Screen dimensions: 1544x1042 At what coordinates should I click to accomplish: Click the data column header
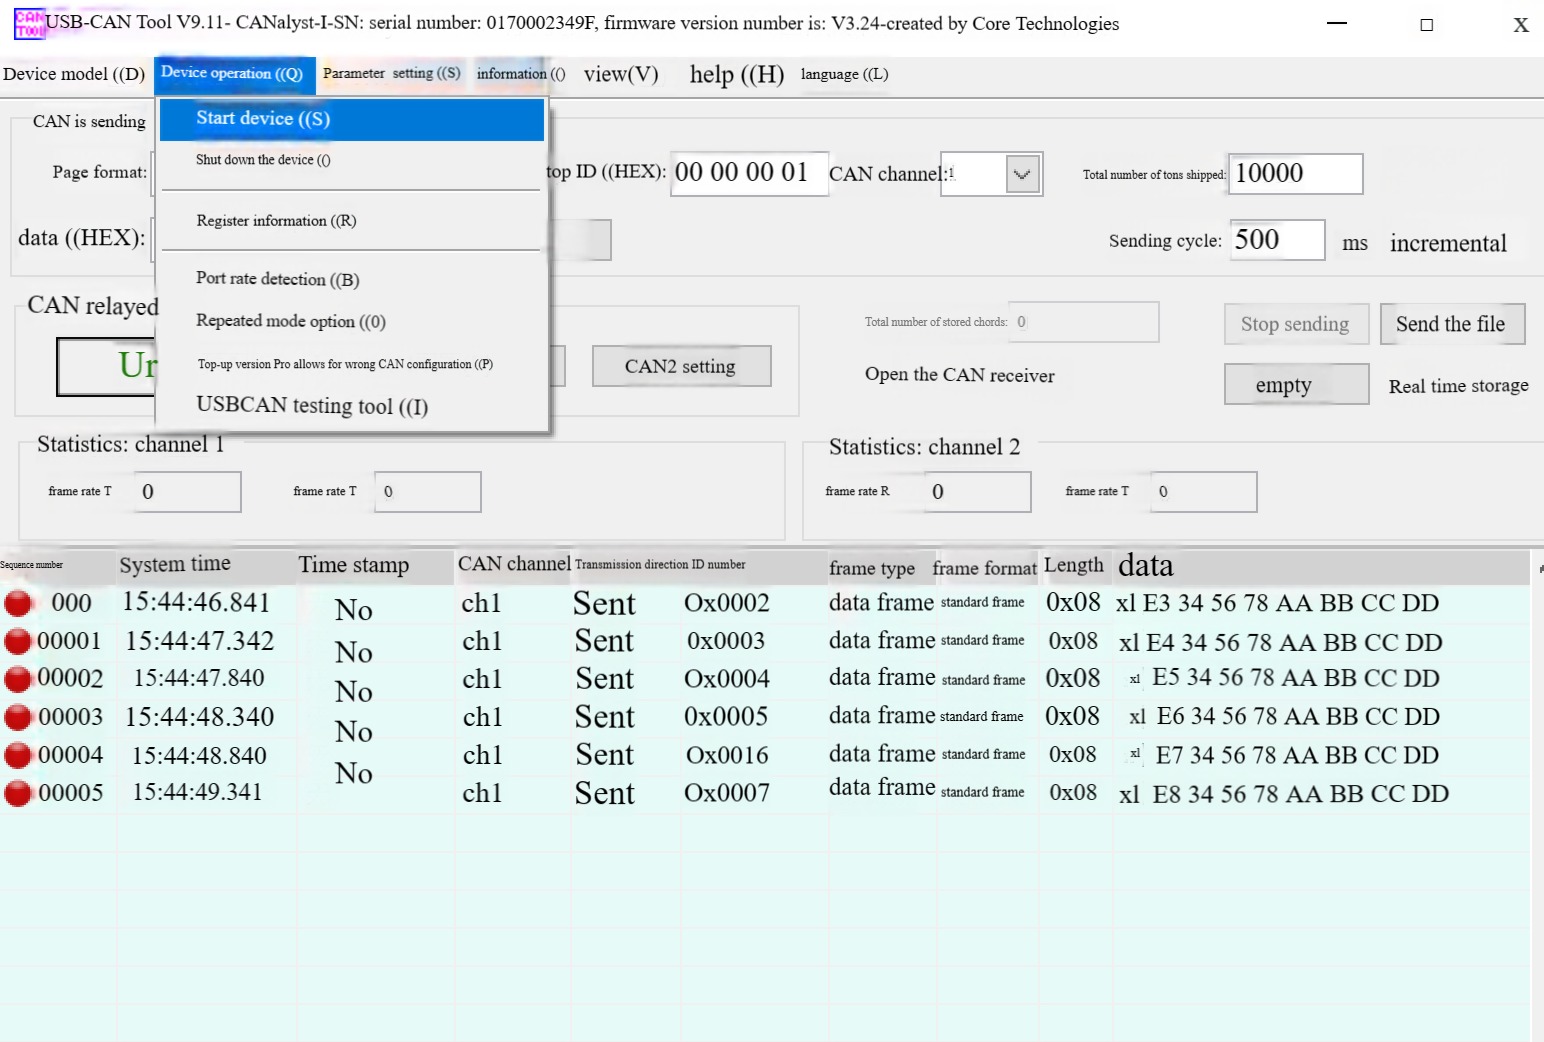[x=1146, y=566]
